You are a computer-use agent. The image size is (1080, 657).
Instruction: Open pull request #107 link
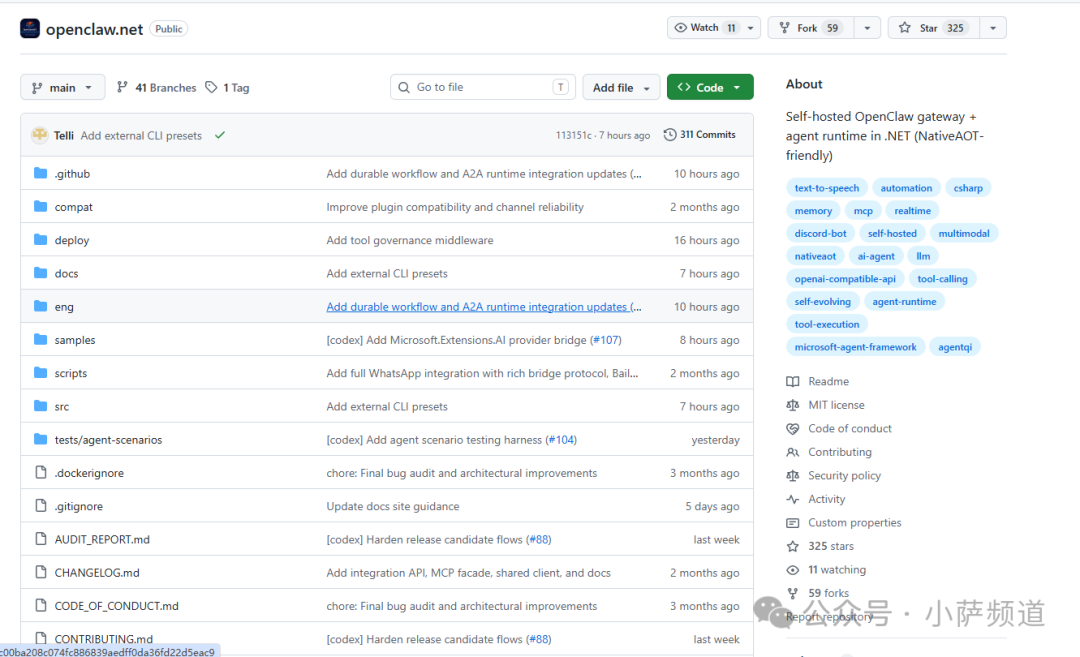[606, 340]
